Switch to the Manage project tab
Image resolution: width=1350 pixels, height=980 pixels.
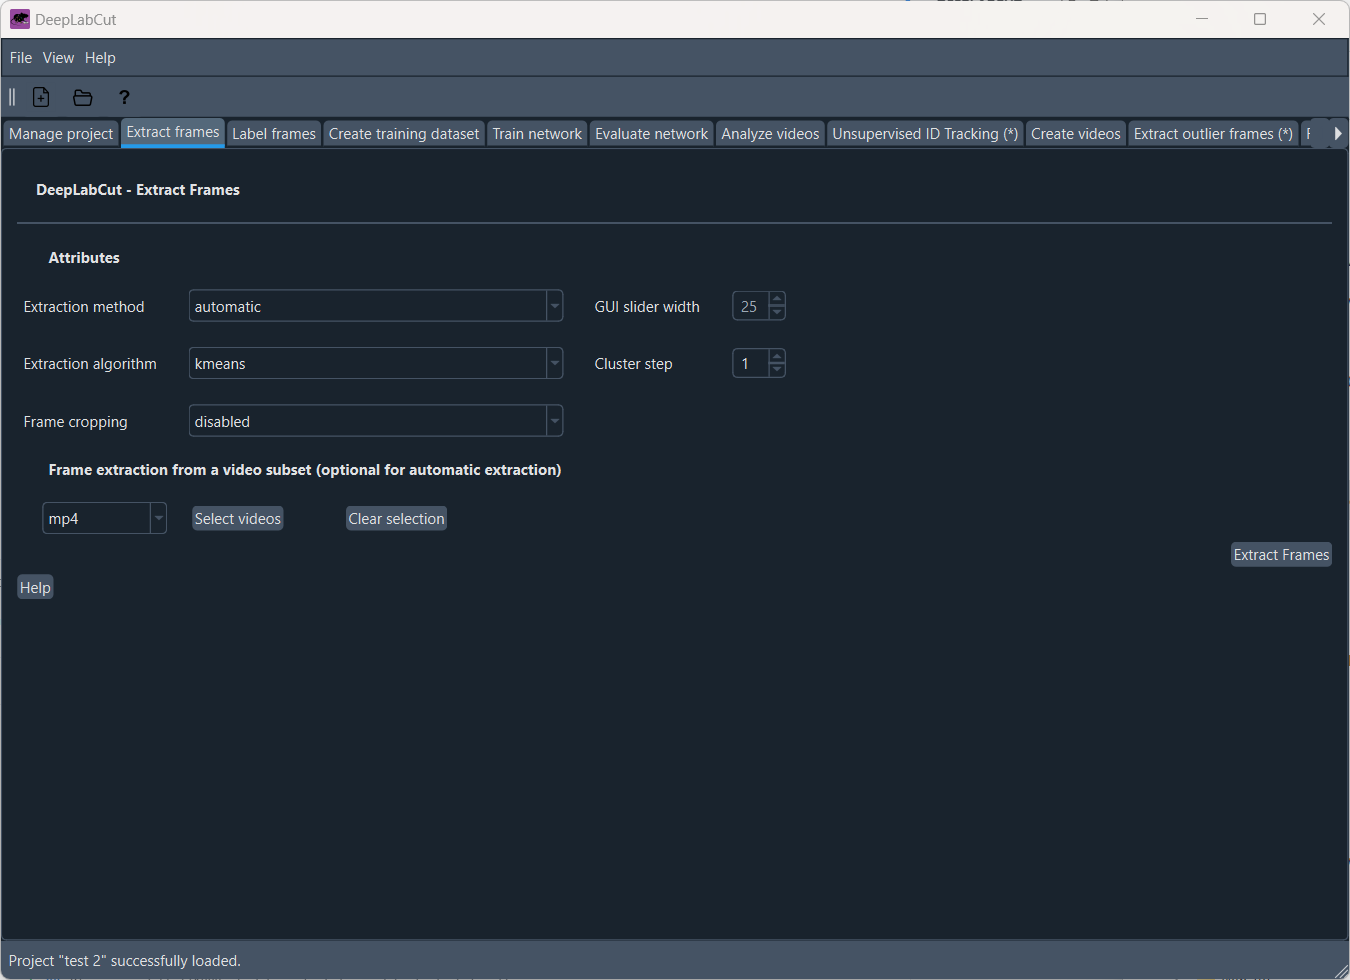pos(61,134)
